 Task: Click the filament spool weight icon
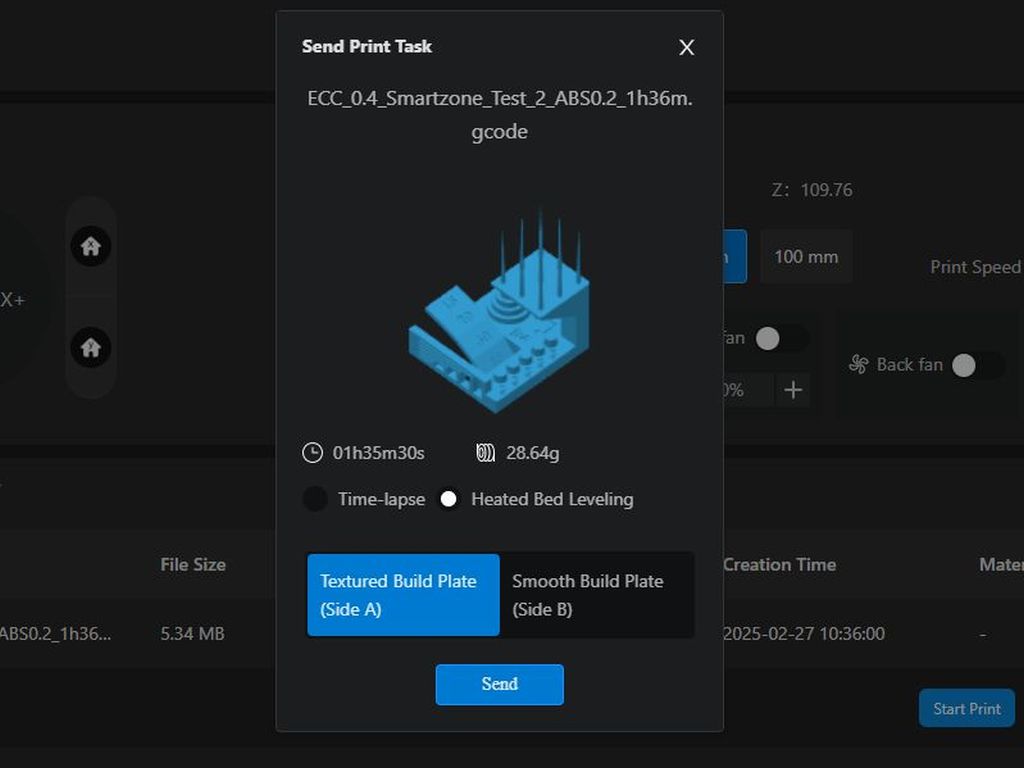[485, 453]
